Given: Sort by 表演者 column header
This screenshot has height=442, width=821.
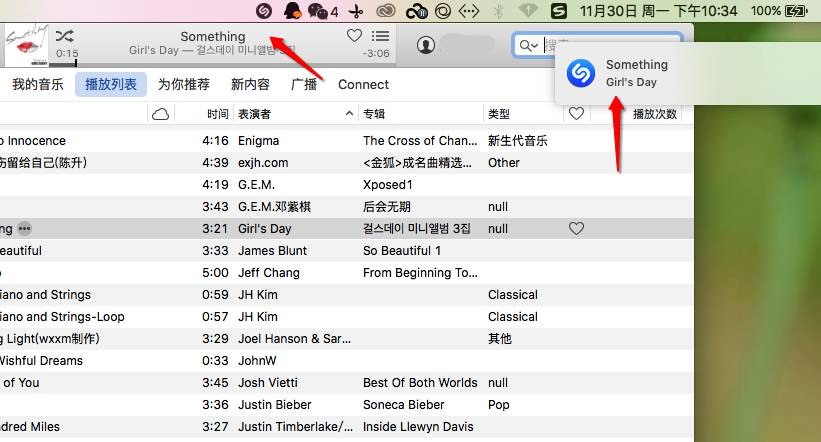Looking at the screenshot, I should (254, 114).
